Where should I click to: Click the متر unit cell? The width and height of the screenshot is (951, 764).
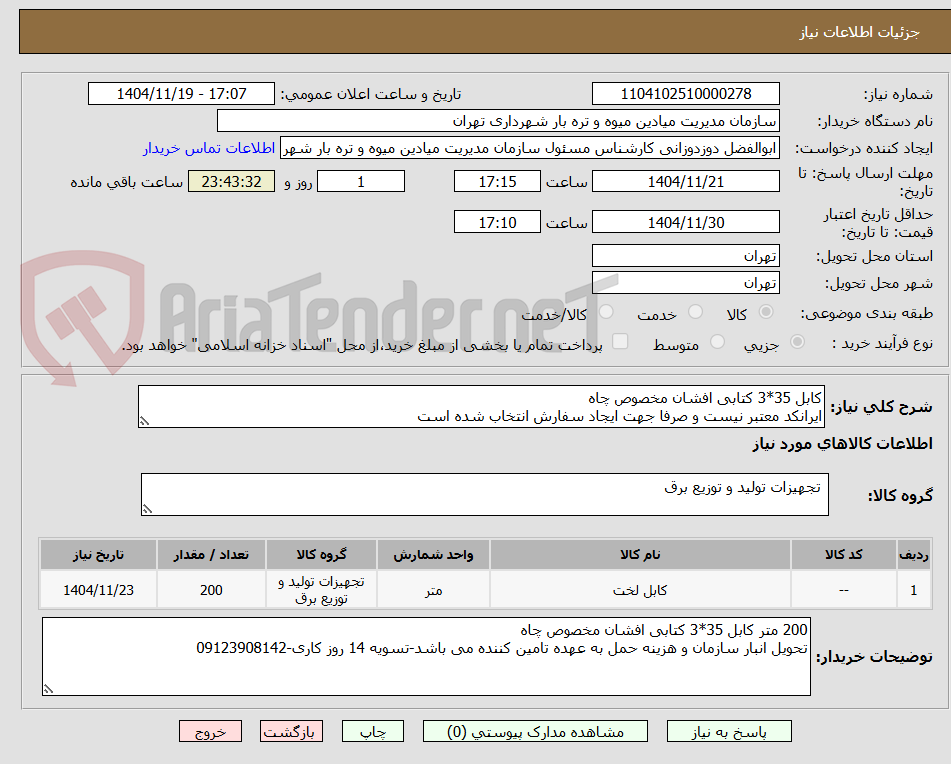[433, 590]
